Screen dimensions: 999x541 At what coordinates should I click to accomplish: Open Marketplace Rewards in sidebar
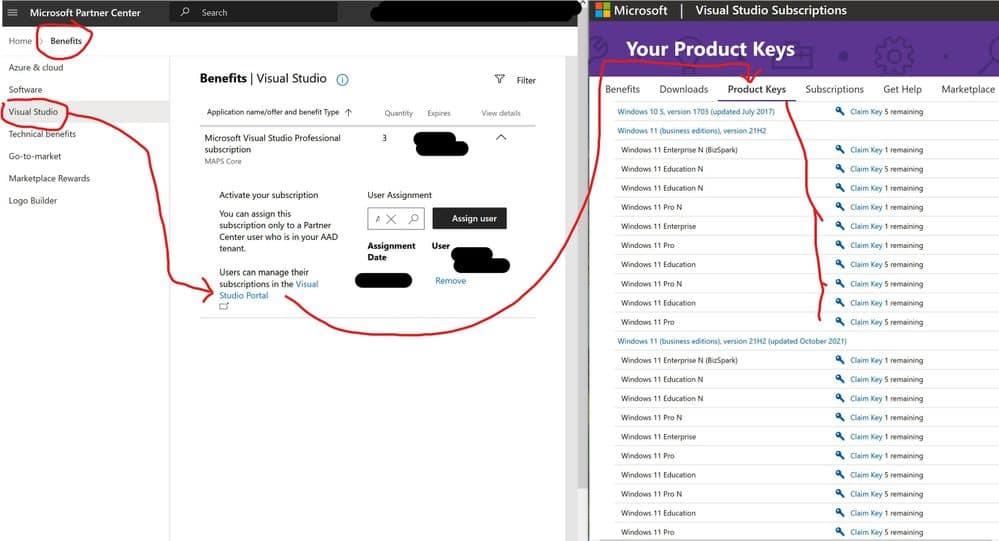49,178
